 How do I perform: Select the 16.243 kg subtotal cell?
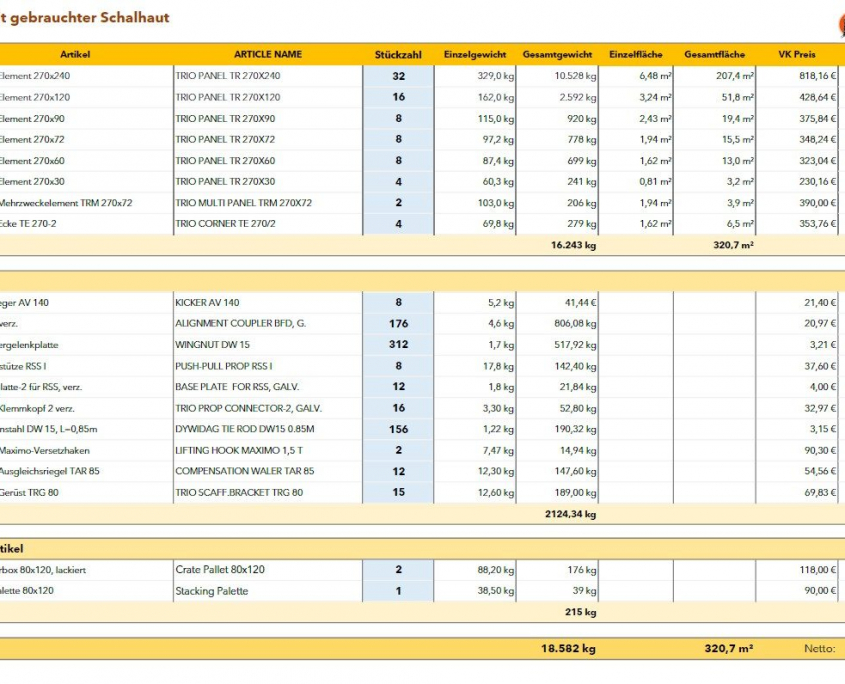tap(573, 245)
